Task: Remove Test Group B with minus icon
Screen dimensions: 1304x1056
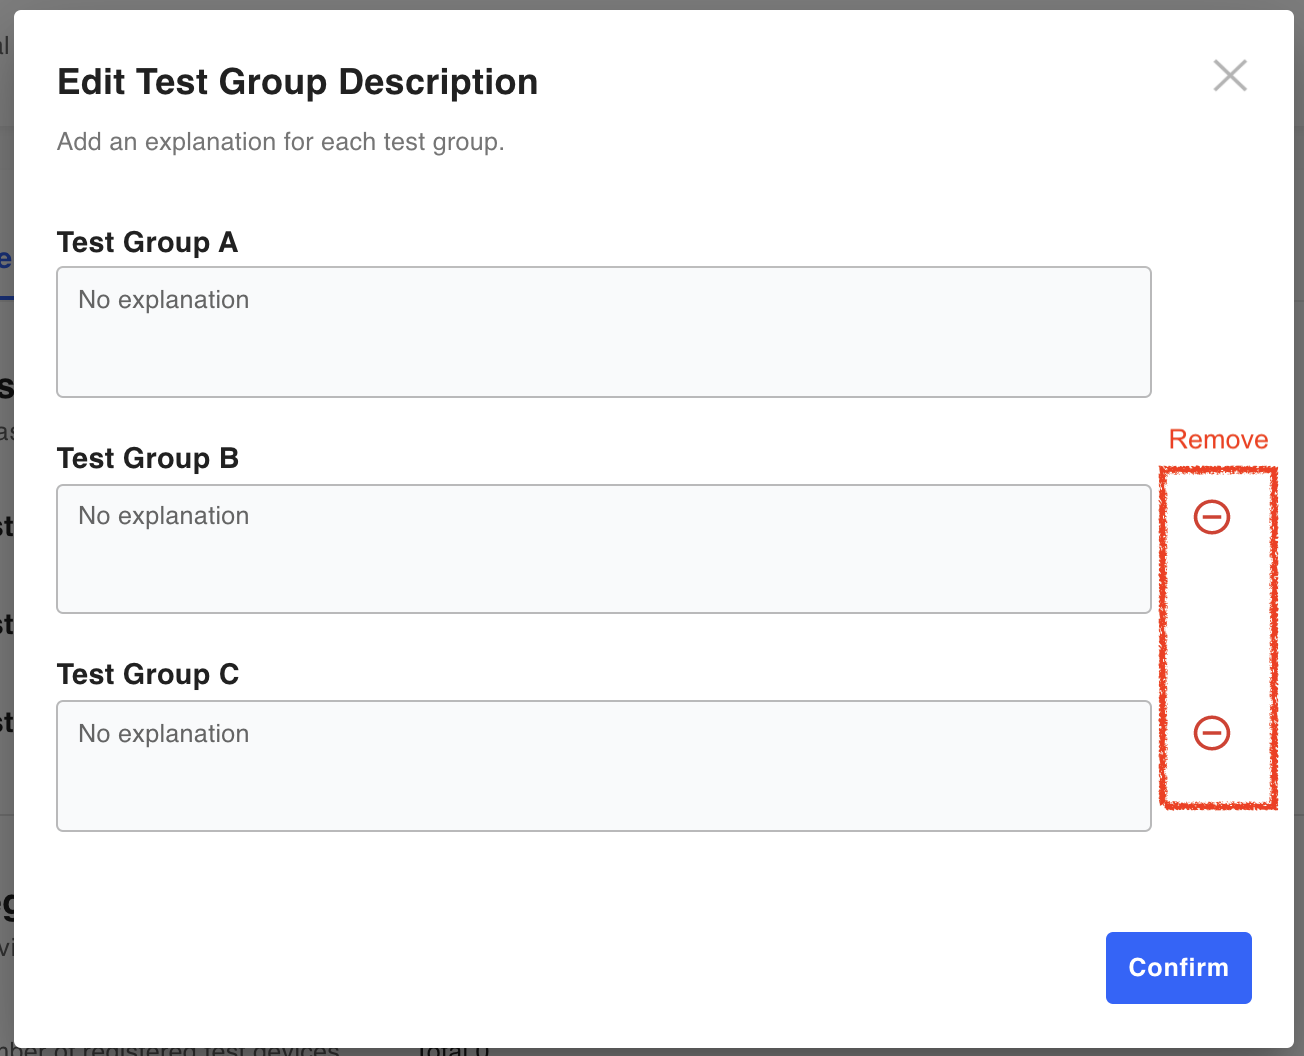Action: point(1211,517)
